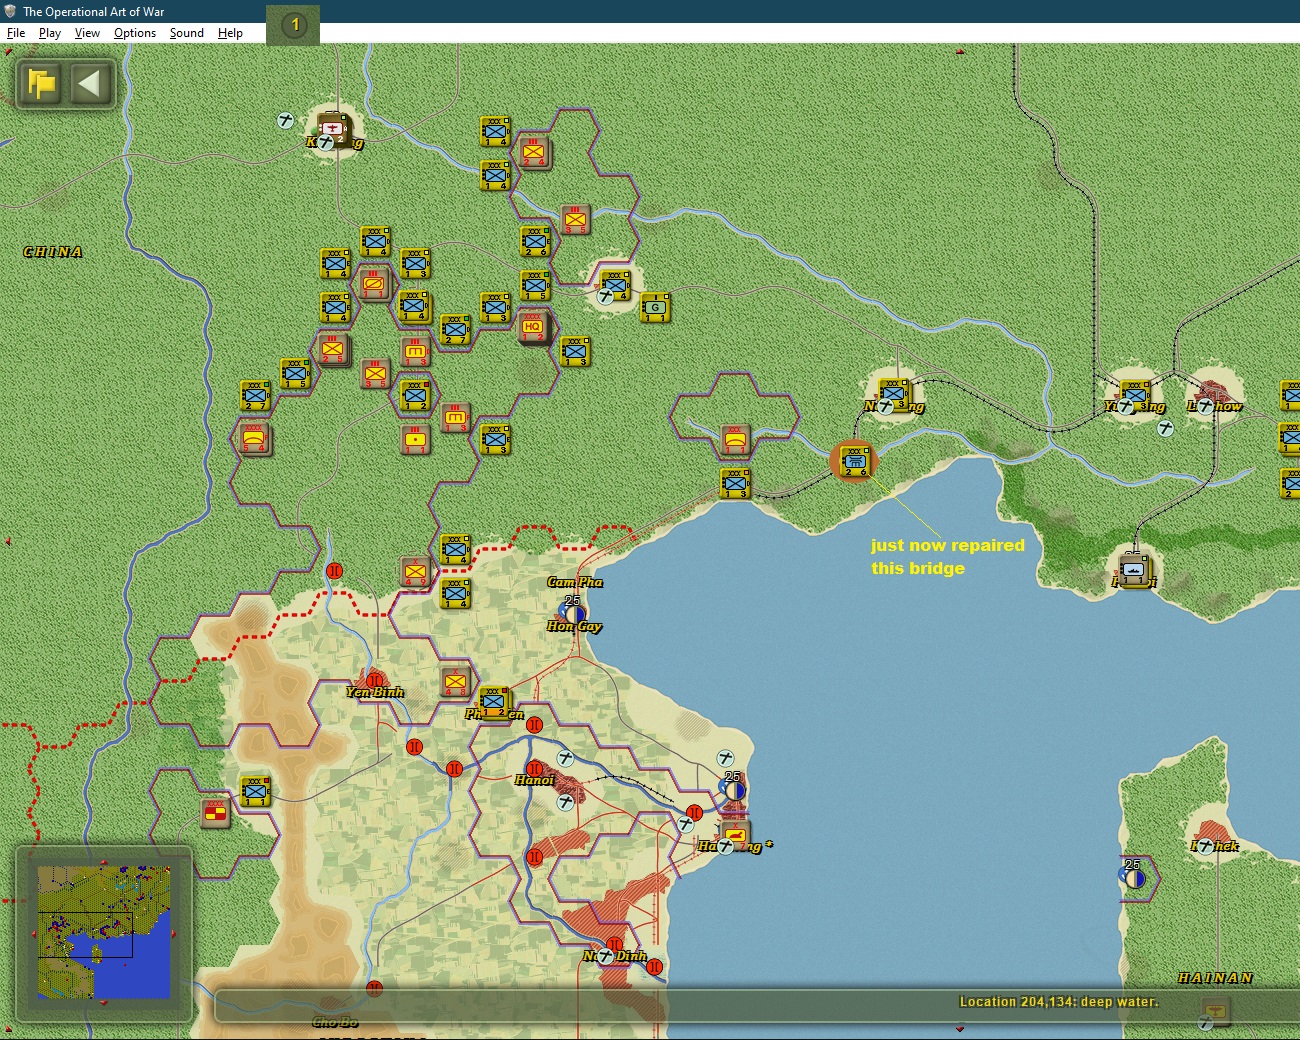Select the red HQ unit counter

point(534,327)
